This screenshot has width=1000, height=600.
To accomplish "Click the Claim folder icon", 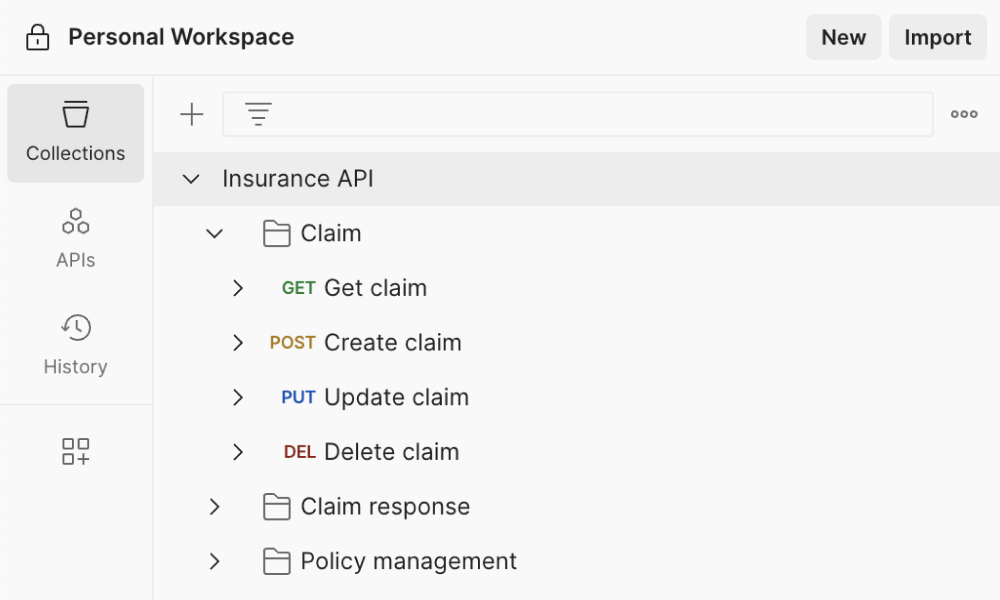I will pyautogui.click(x=276, y=232).
